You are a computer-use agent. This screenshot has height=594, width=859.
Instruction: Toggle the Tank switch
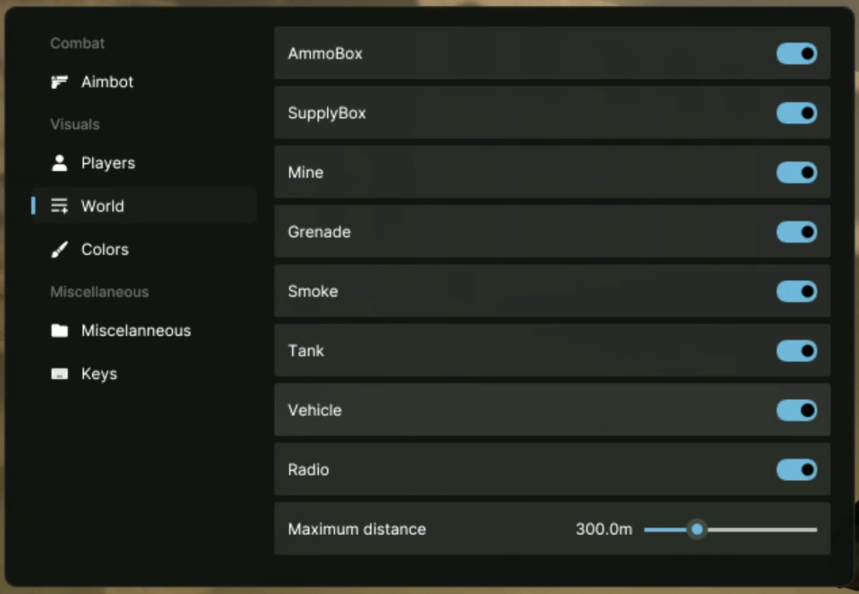796,351
